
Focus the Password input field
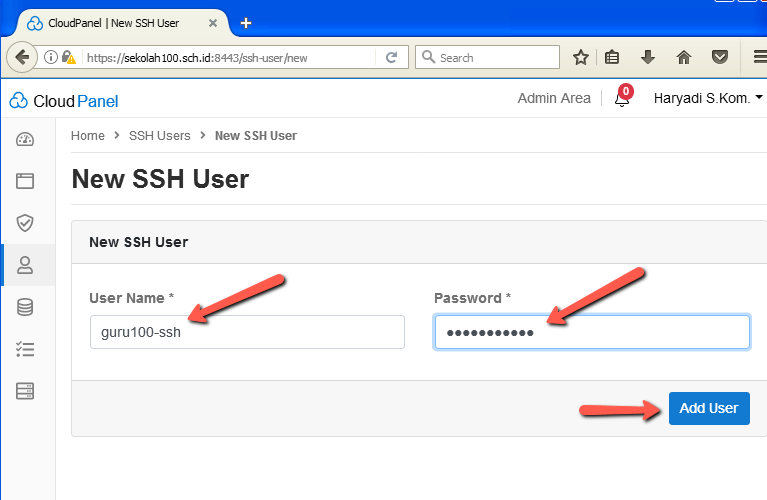591,332
